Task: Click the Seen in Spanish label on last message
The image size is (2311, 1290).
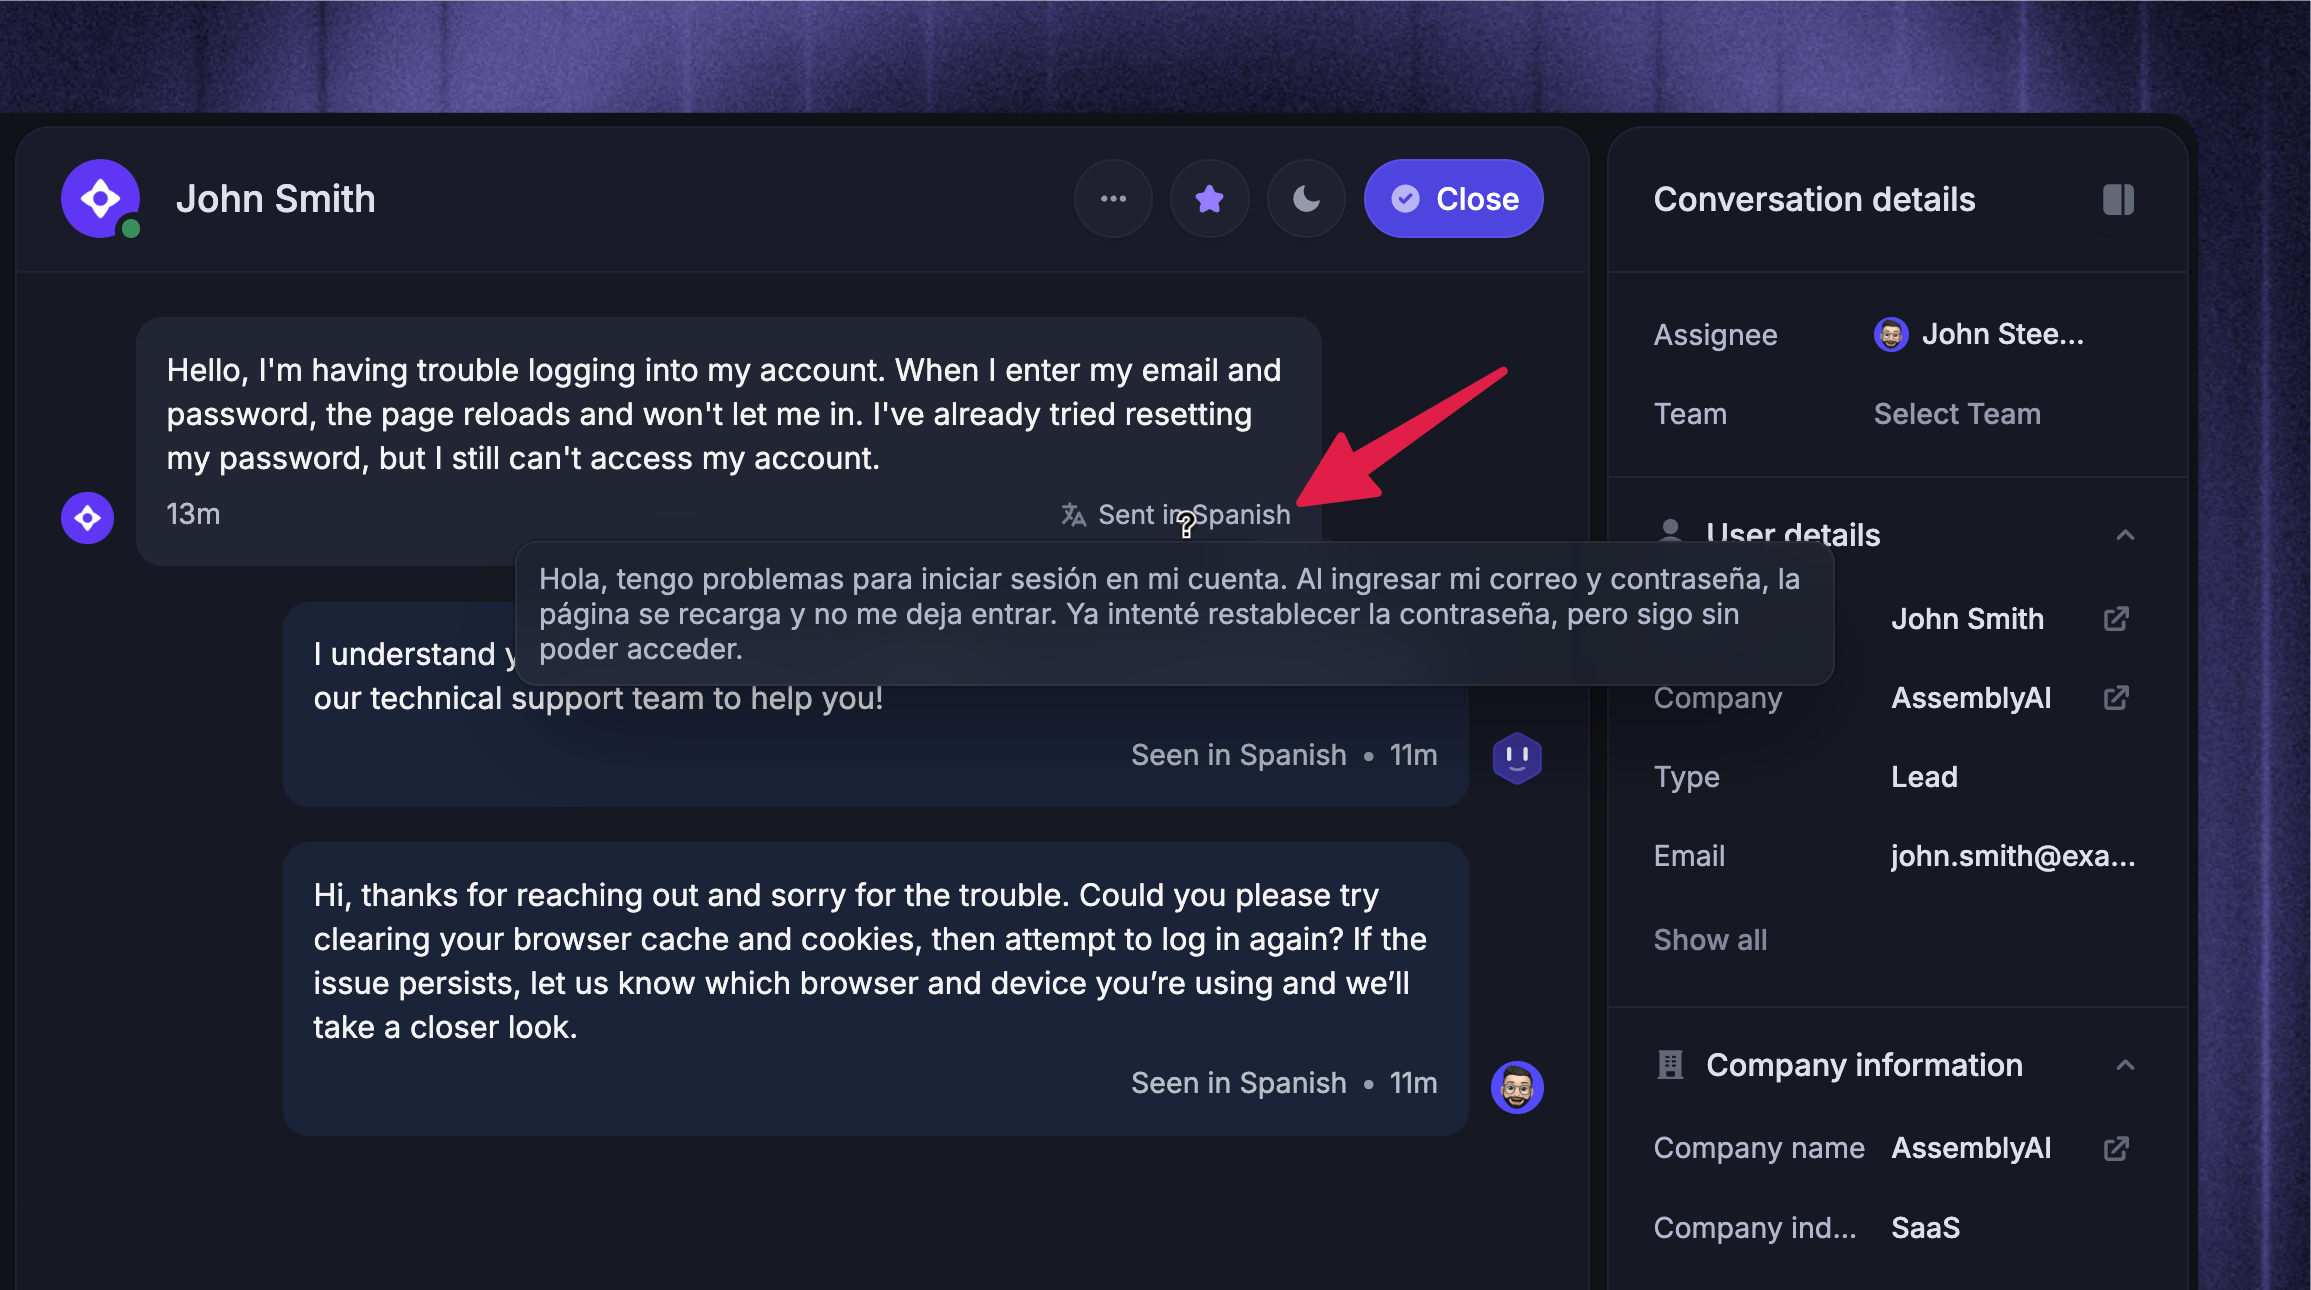Action: click(x=1239, y=1083)
